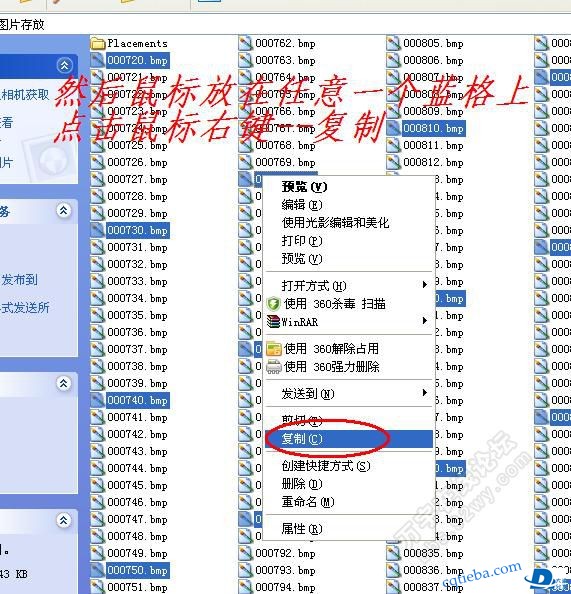Click the 360 force delete icon
571x594 pixels.
point(274,366)
